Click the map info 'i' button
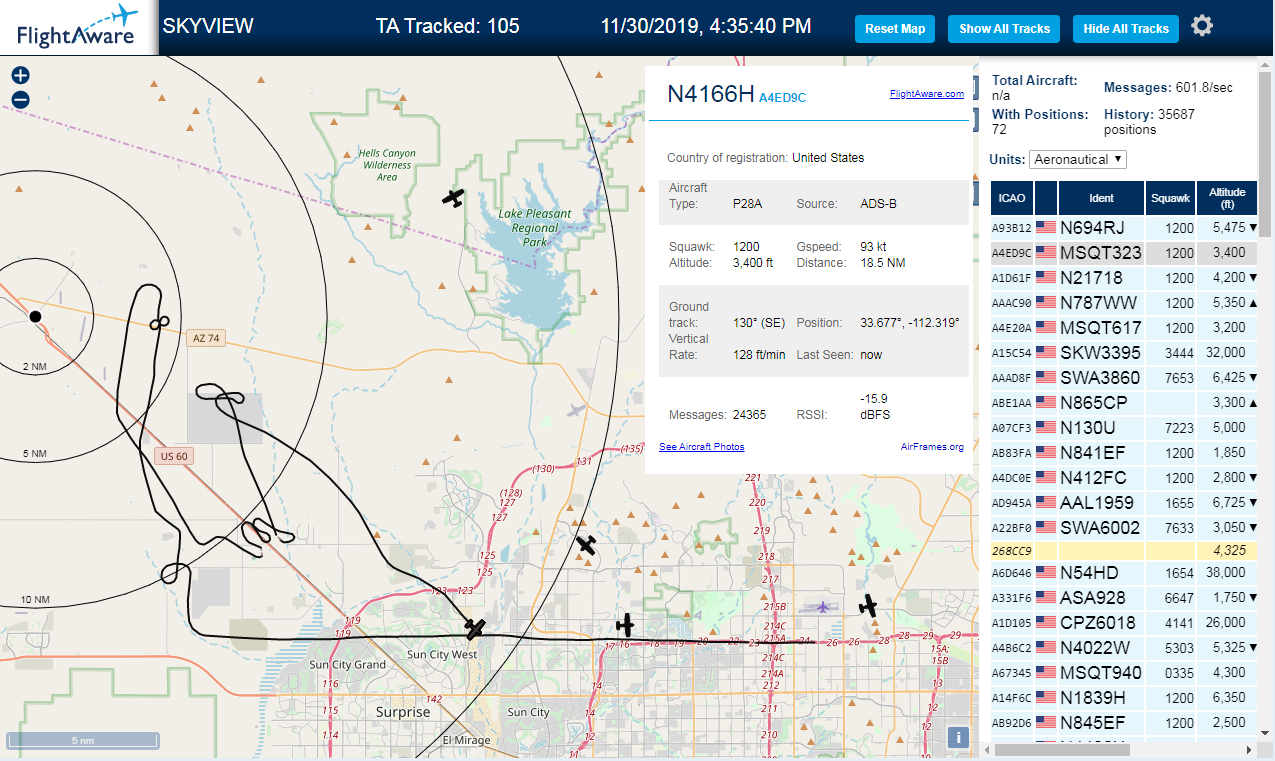This screenshot has height=761, width=1275. pyautogui.click(x=958, y=738)
